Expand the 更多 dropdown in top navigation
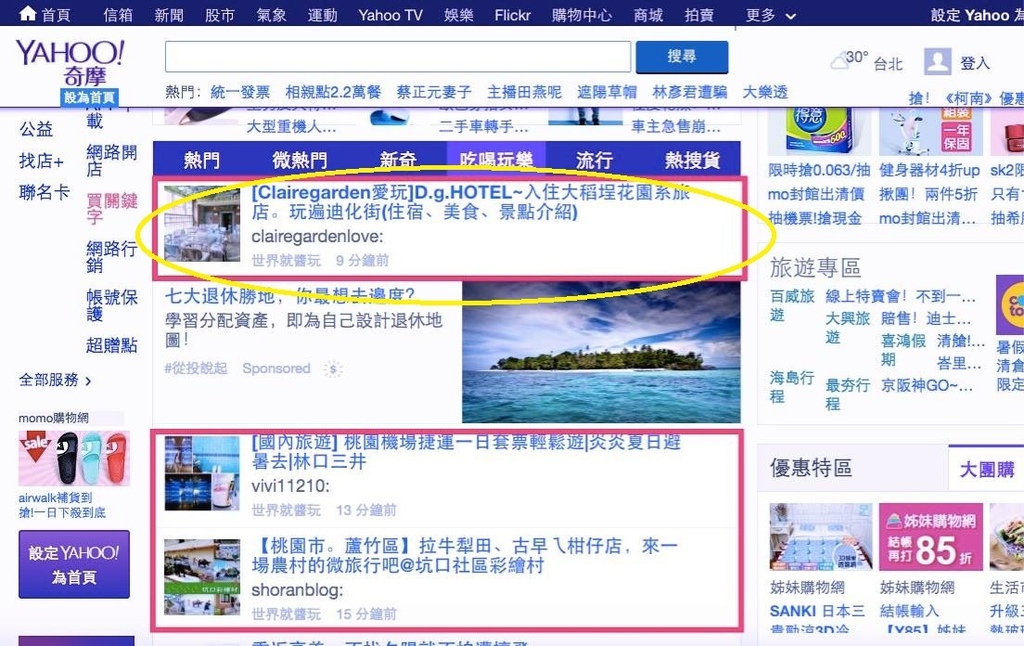The height and width of the screenshot is (646, 1024). pyautogui.click(x=771, y=15)
